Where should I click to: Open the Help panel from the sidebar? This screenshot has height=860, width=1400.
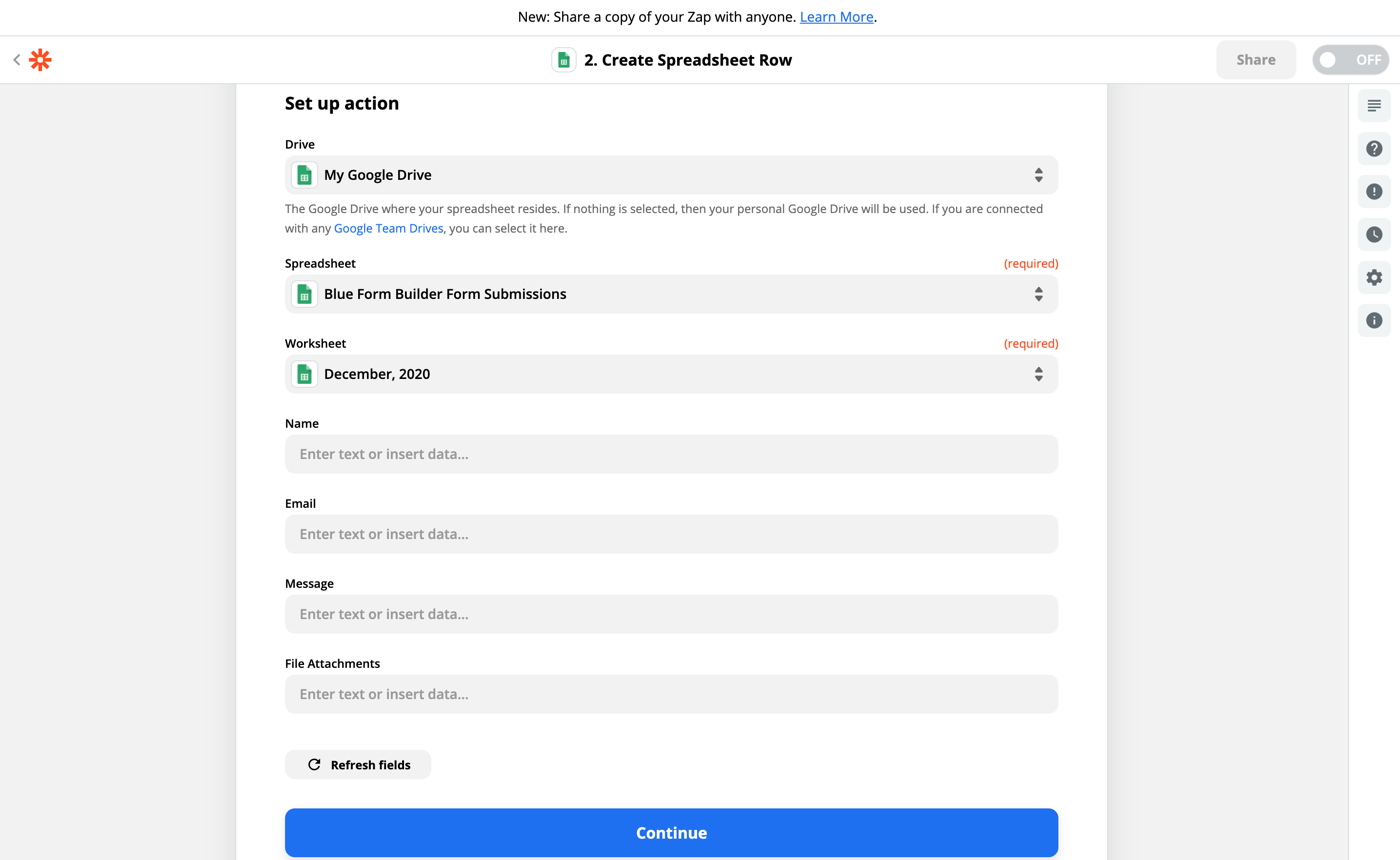(1373, 148)
